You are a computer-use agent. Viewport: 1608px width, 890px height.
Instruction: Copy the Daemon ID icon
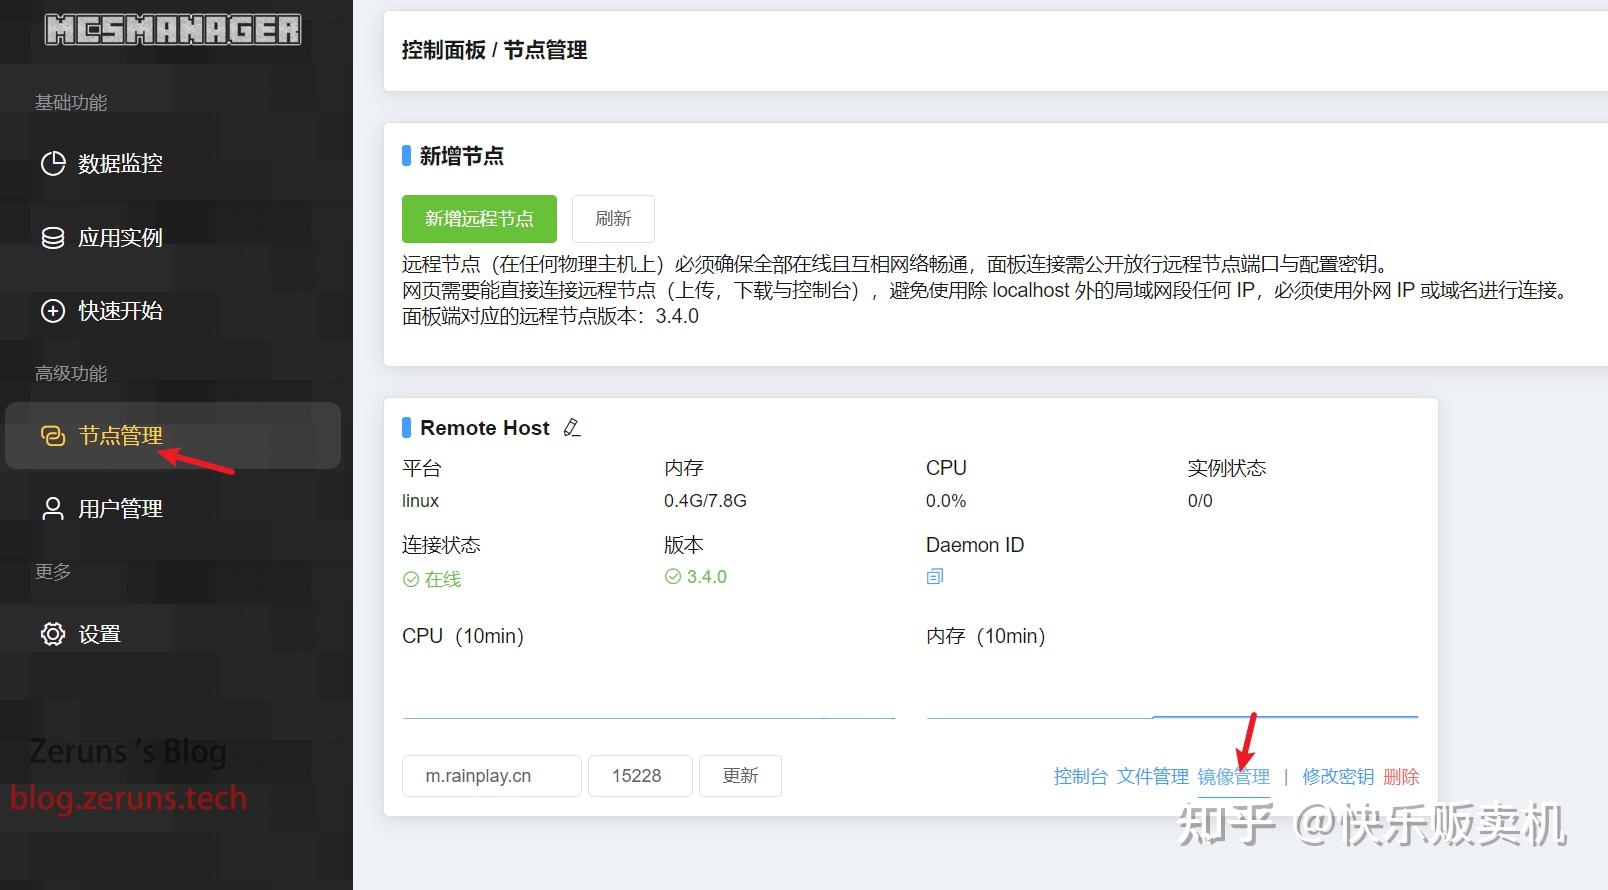935,576
